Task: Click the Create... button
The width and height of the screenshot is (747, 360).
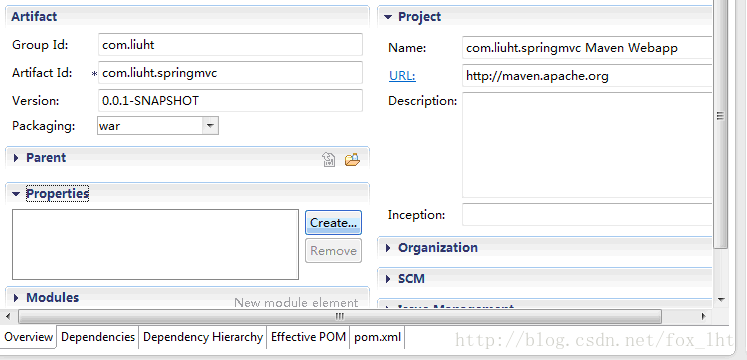Action: click(x=333, y=222)
